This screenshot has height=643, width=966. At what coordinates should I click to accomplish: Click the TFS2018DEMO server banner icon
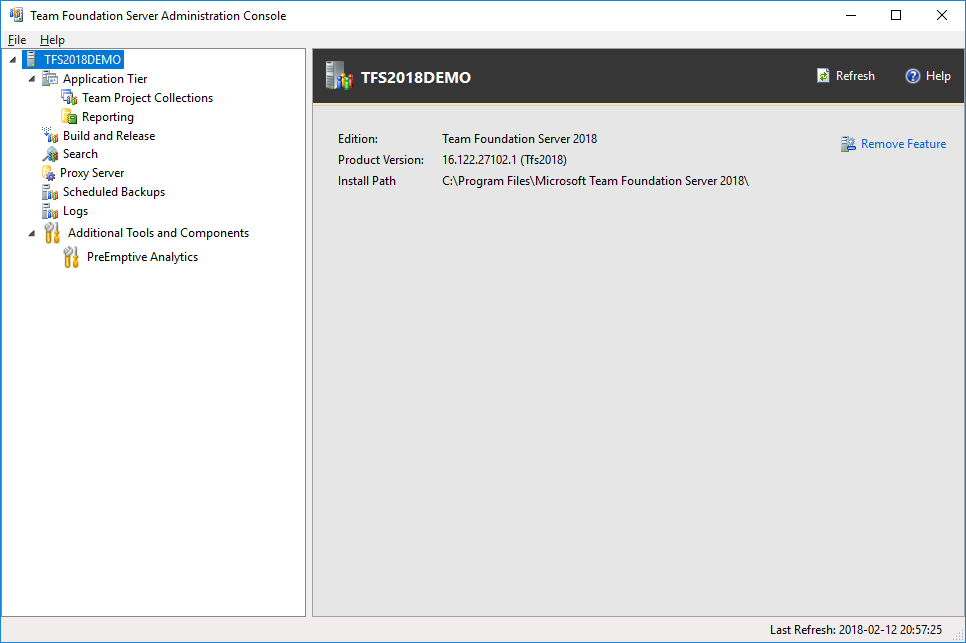(338, 75)
